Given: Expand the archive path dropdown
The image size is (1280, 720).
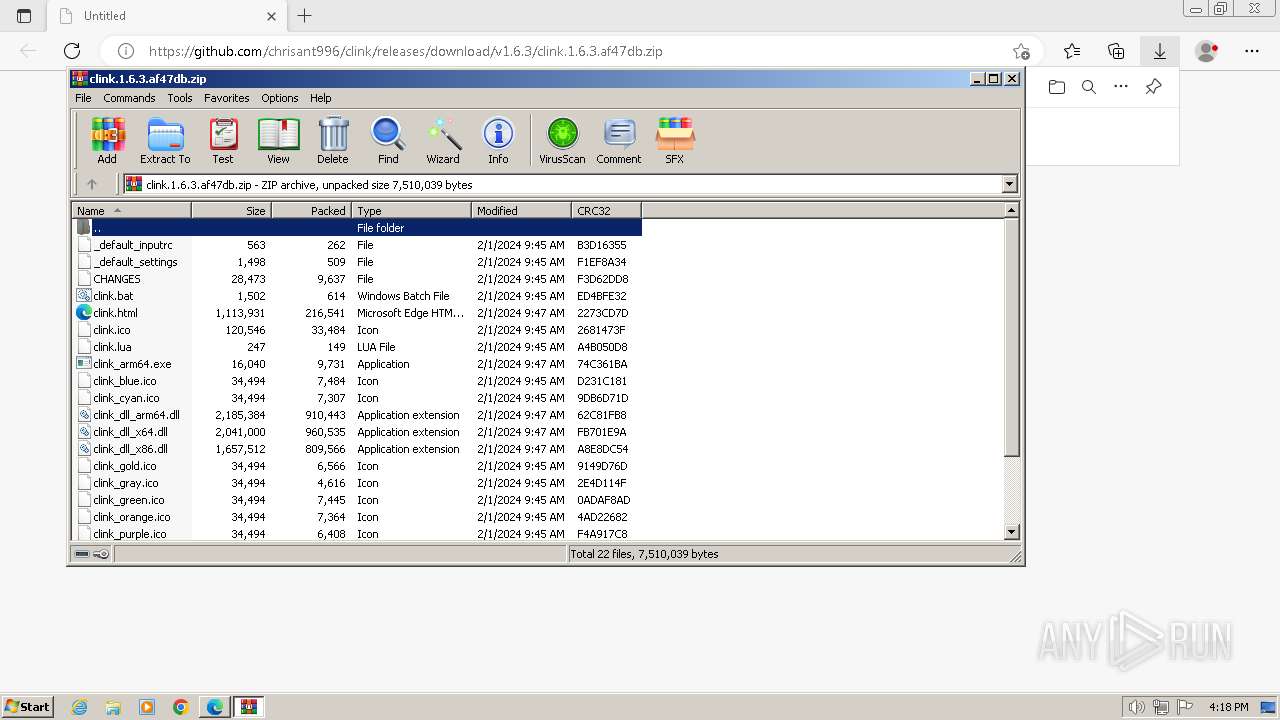Looking at the screenshot, I should tap(1009, 184).
